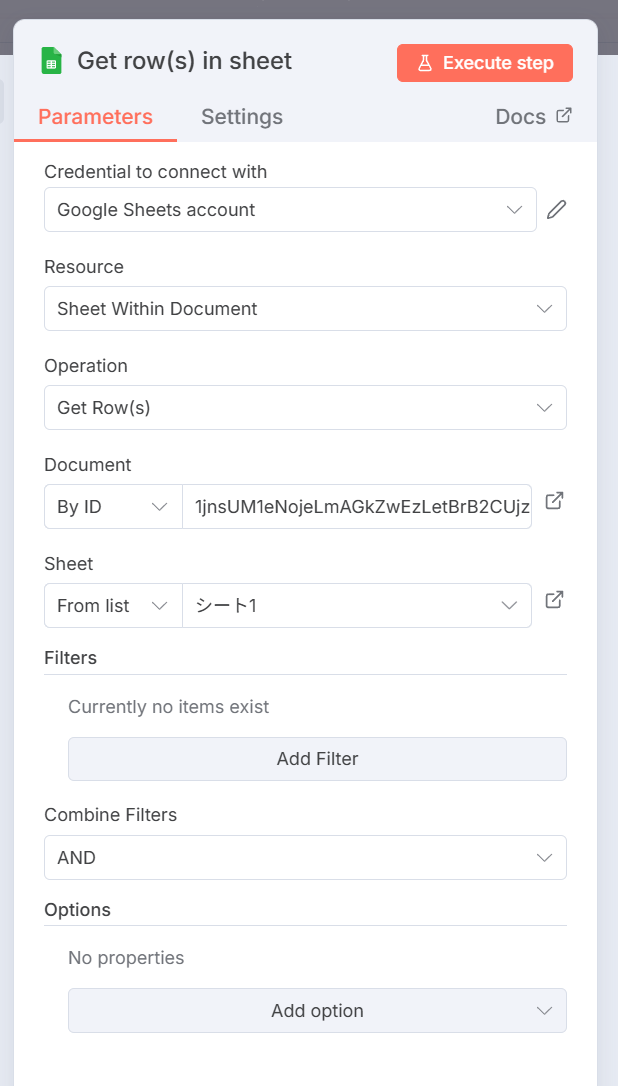Open the sheet via its external link icon

point(554,600)
